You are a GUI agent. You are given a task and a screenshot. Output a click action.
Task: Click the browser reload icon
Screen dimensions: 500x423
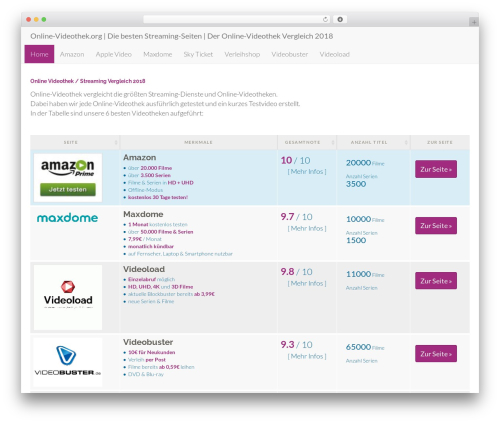325,19
